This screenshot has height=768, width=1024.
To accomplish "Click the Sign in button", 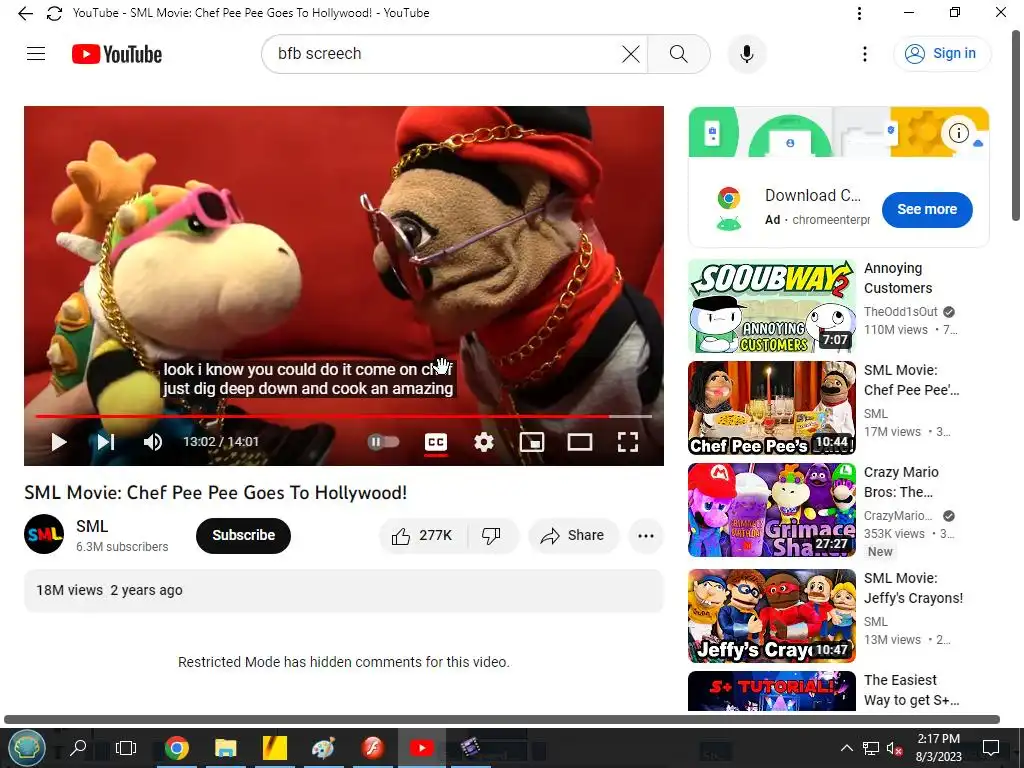I will [x=941, y=54].
